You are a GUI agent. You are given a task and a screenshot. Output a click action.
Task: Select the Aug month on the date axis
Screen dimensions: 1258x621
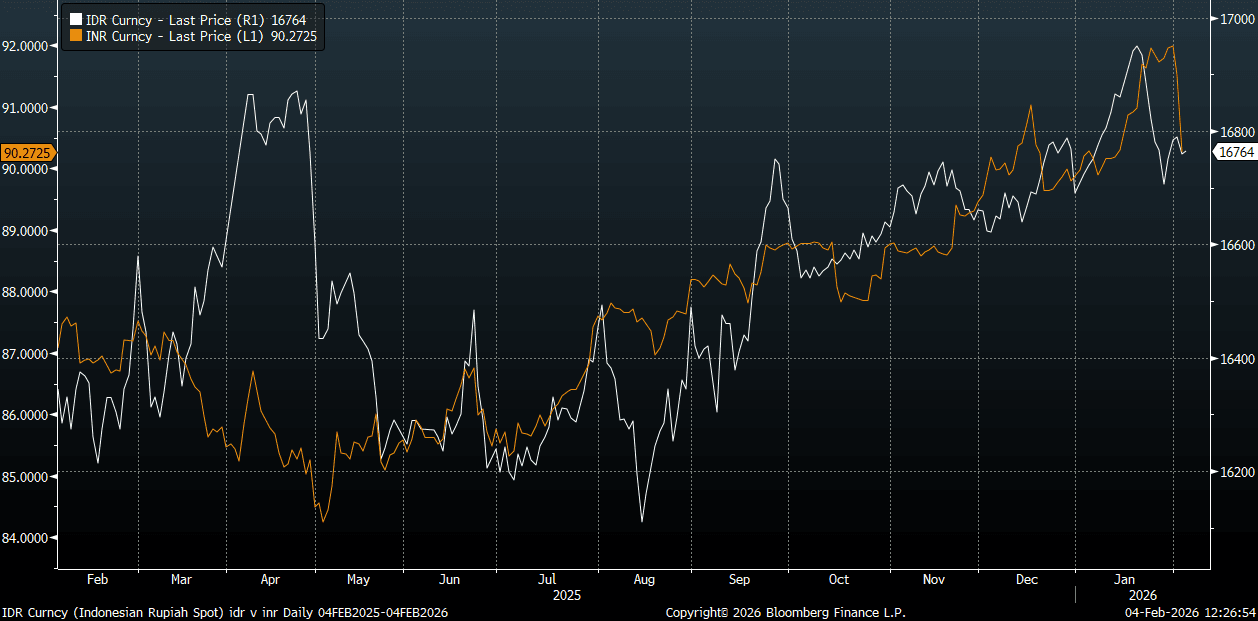(643, 579)
